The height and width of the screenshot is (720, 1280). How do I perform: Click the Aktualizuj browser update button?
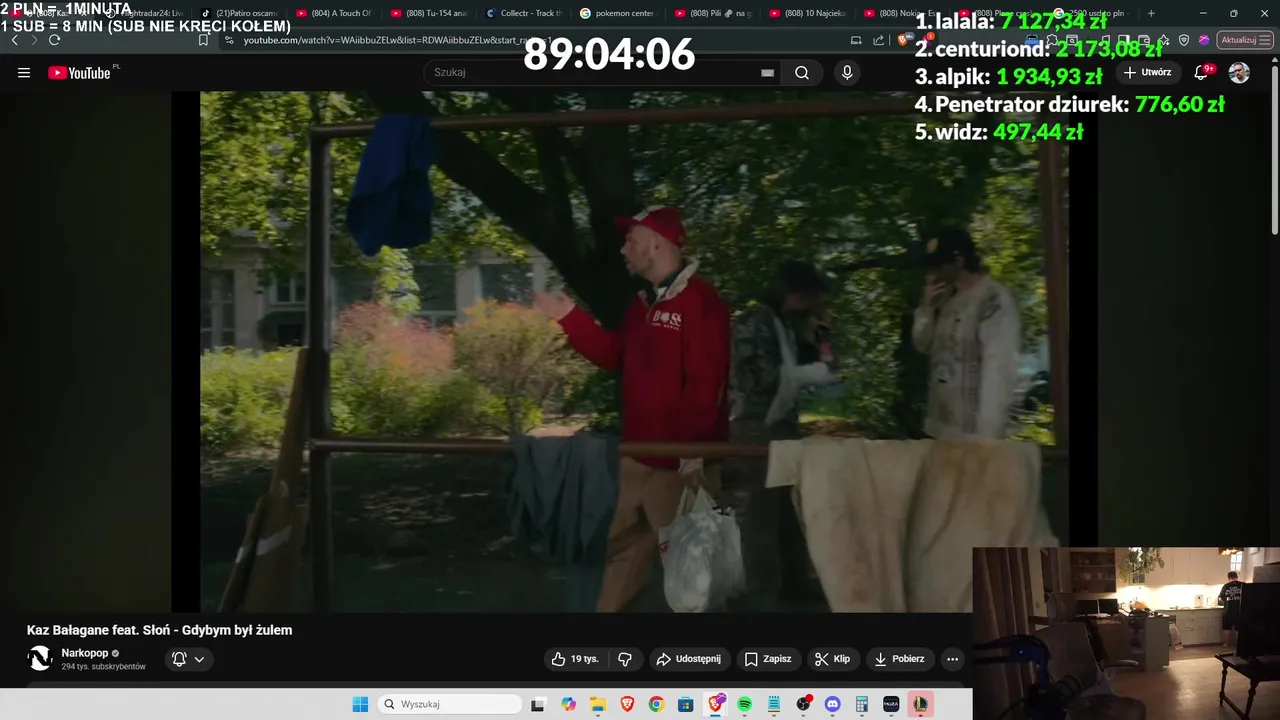tap(1245, 40)
